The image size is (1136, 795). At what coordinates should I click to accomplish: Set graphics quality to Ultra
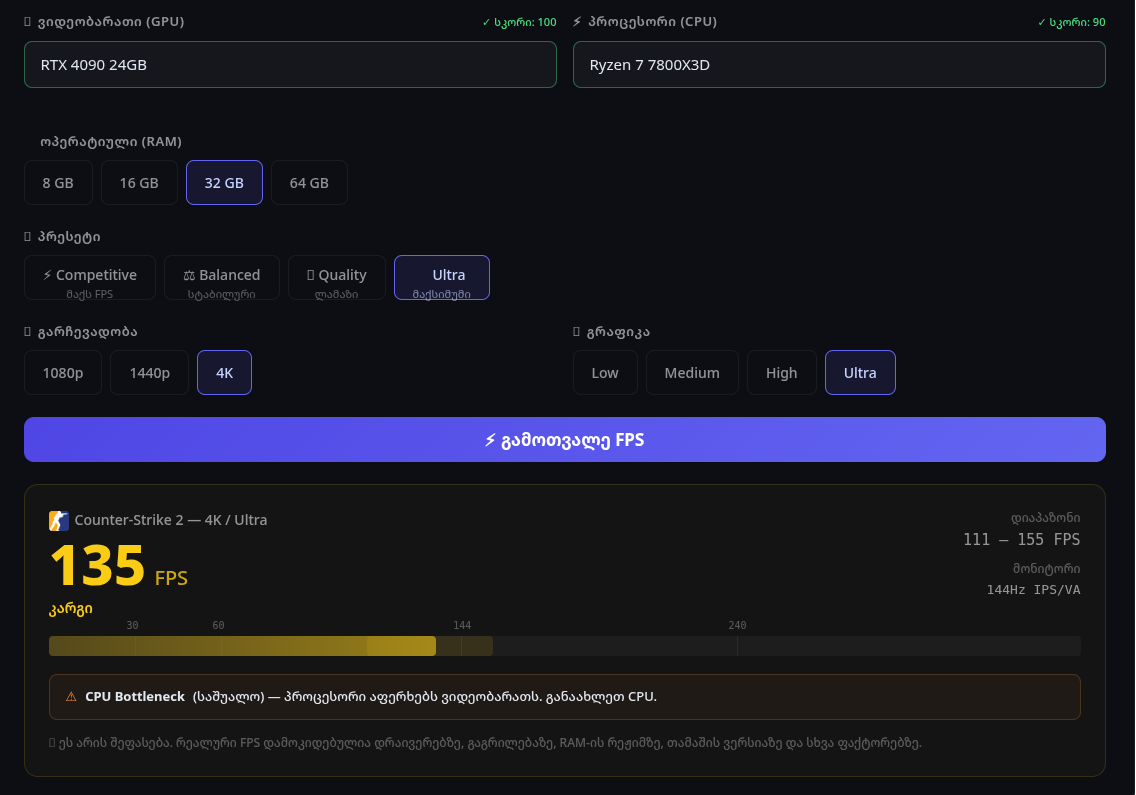click(x=860, y=373)
